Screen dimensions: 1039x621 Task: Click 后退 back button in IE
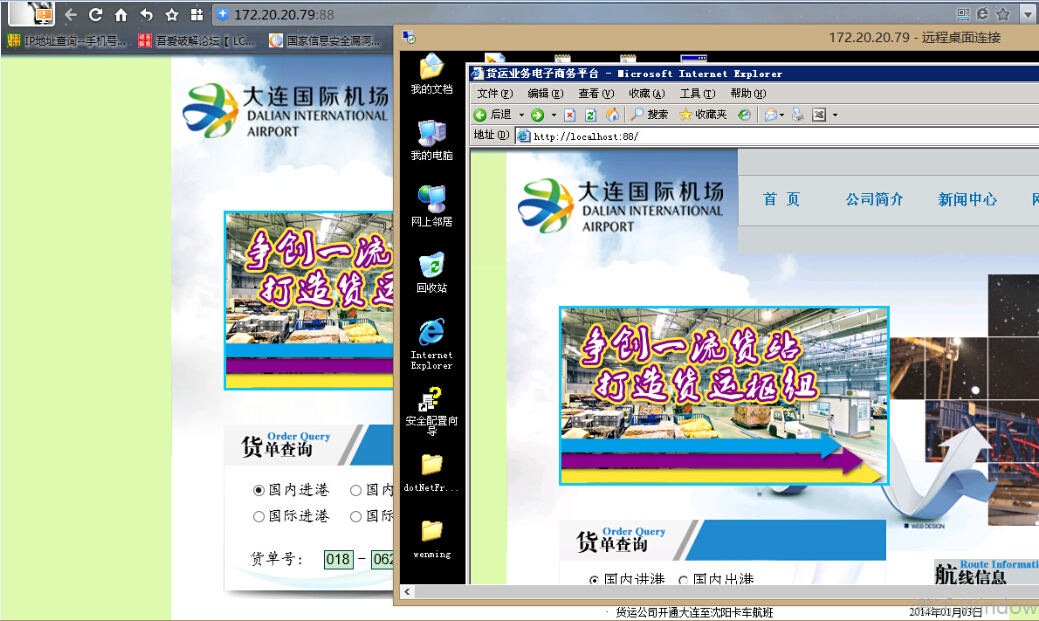(493, 115)
